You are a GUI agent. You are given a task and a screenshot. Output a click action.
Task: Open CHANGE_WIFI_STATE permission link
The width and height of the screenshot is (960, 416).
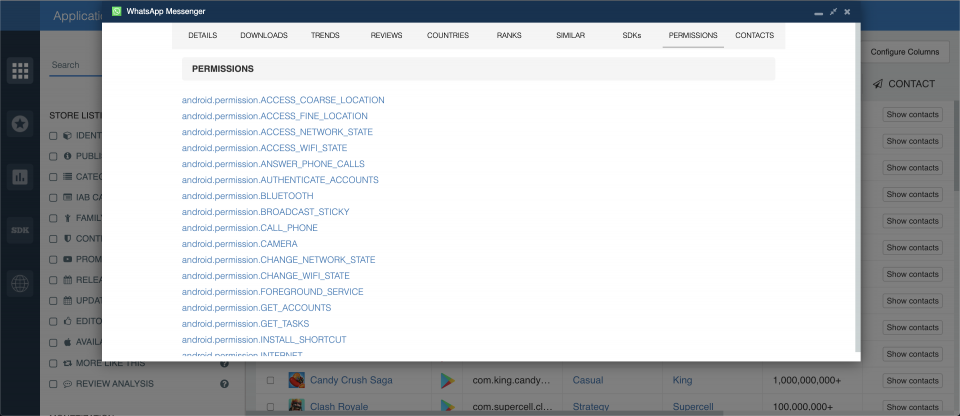pyautogui.click(x=266, y=276)
